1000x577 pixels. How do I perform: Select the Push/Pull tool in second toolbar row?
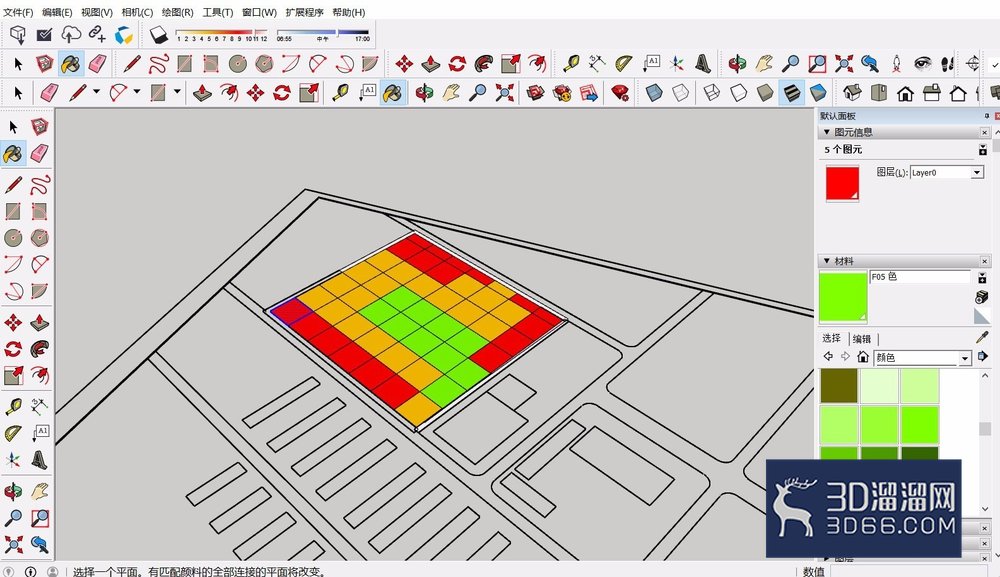click(x=430, y=64)
